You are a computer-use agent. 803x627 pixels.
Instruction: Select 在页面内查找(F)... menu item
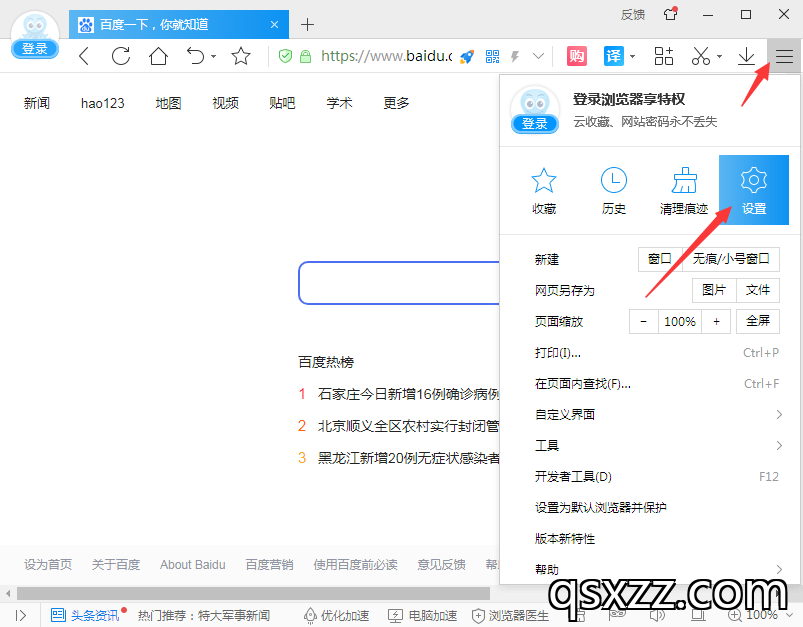tap(657, 384)
